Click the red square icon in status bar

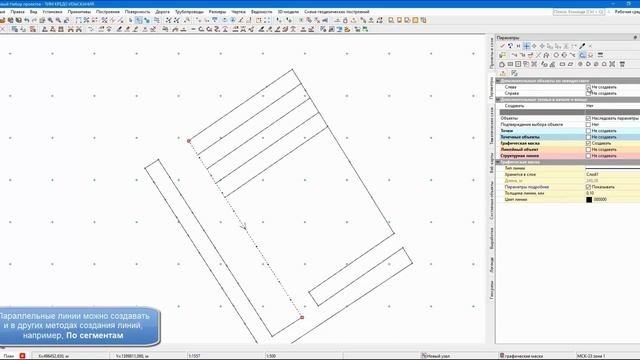(22, 356)
